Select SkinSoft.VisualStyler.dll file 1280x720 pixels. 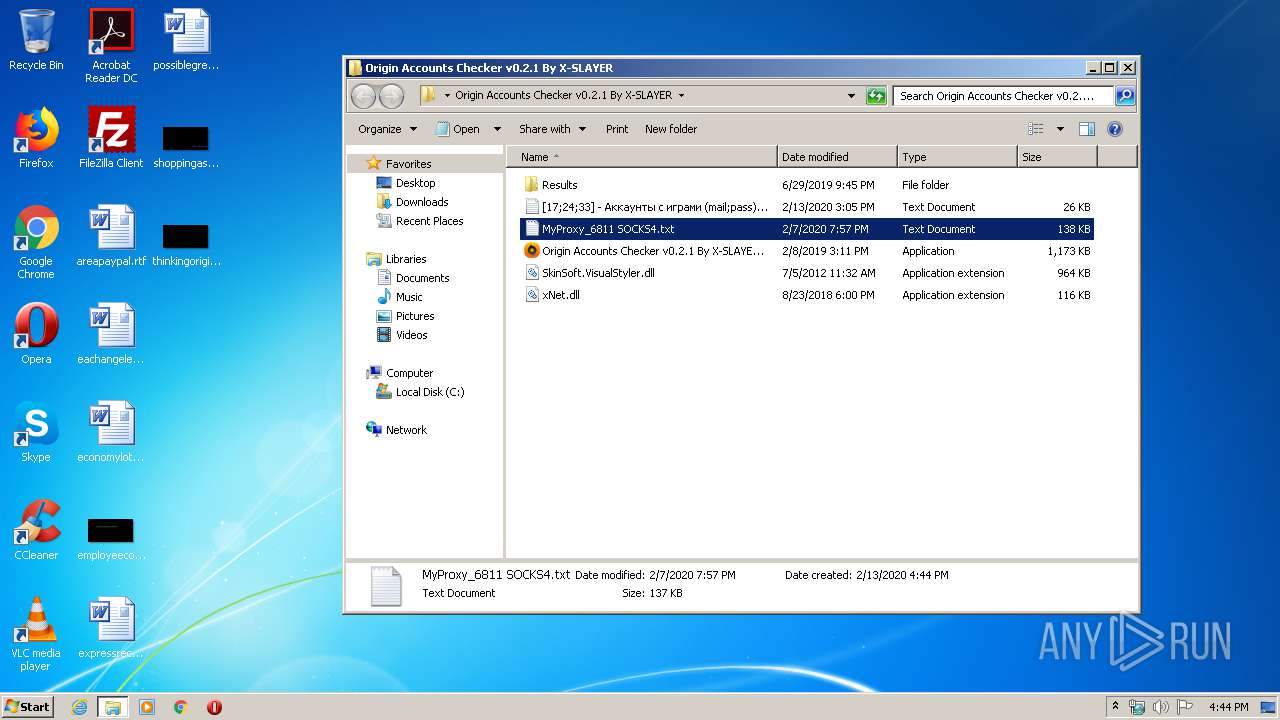point(807,273)
